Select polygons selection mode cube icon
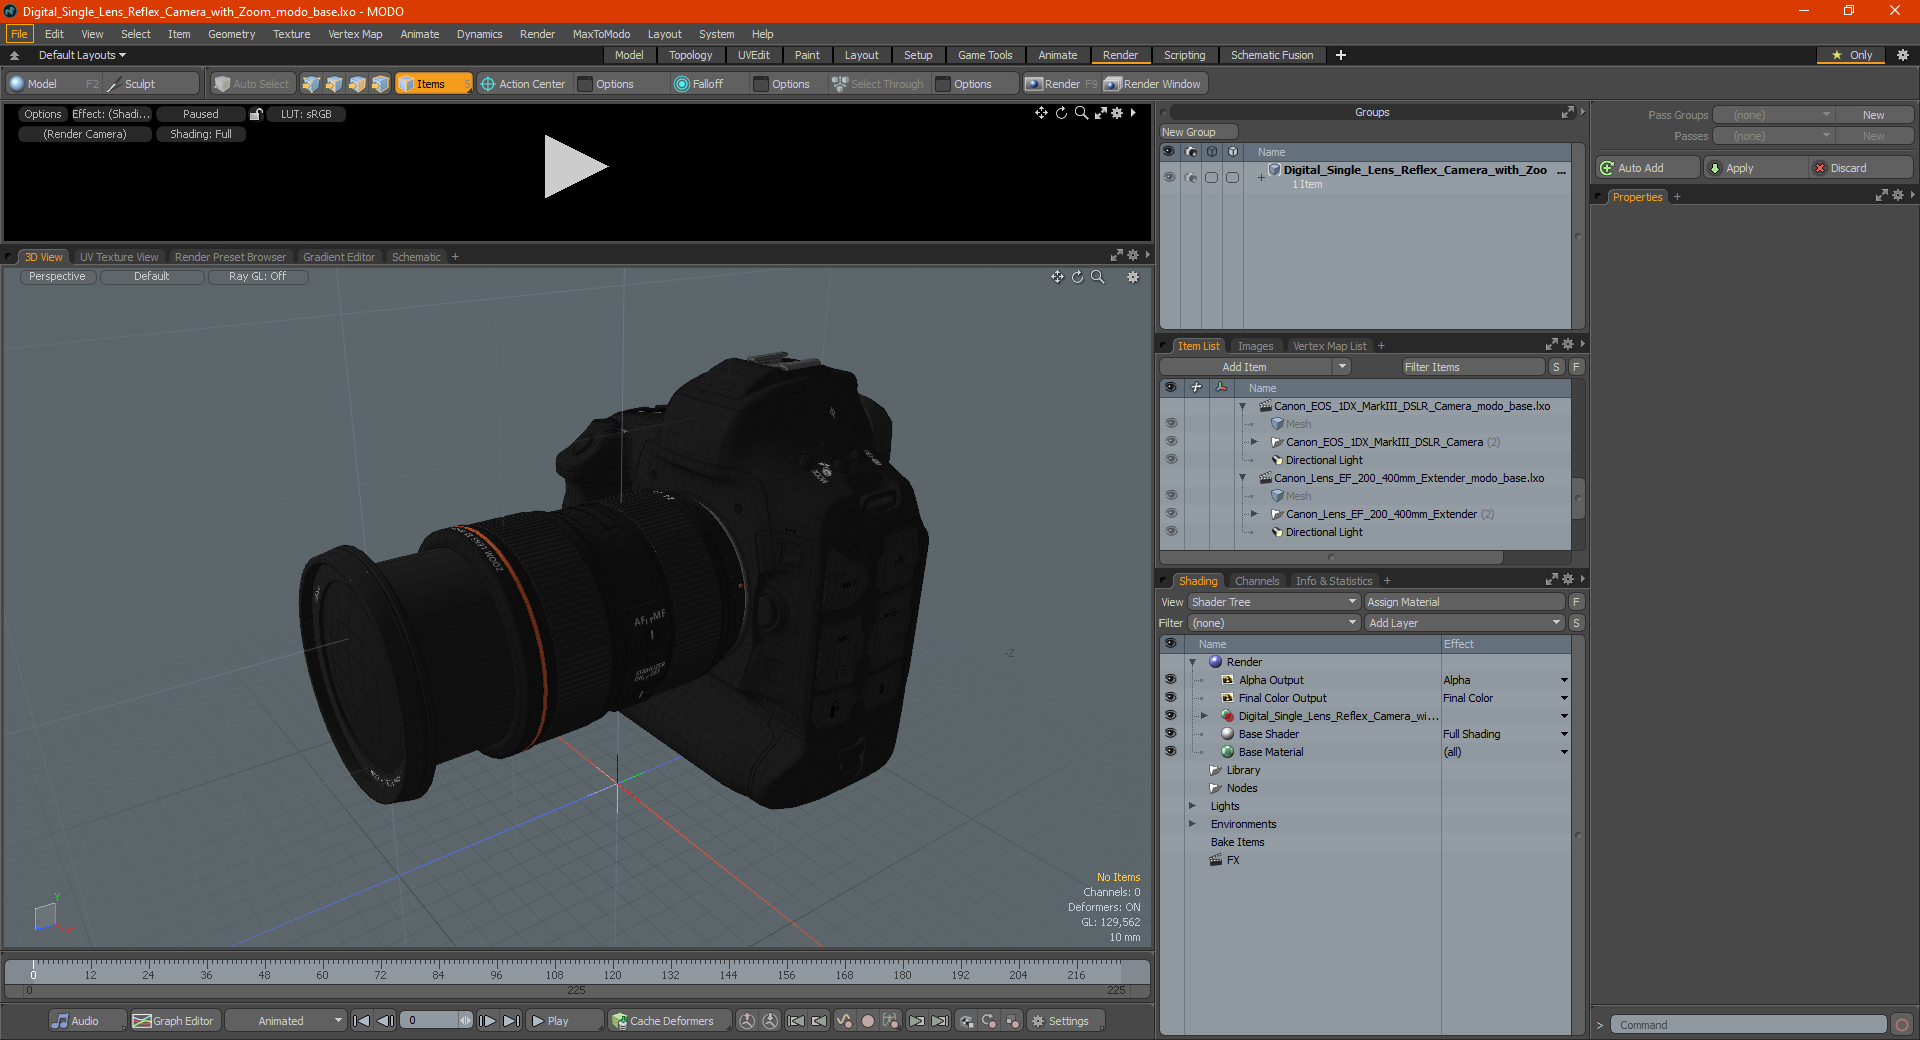Screen dimensions: 1920x1040 (357, 84)
